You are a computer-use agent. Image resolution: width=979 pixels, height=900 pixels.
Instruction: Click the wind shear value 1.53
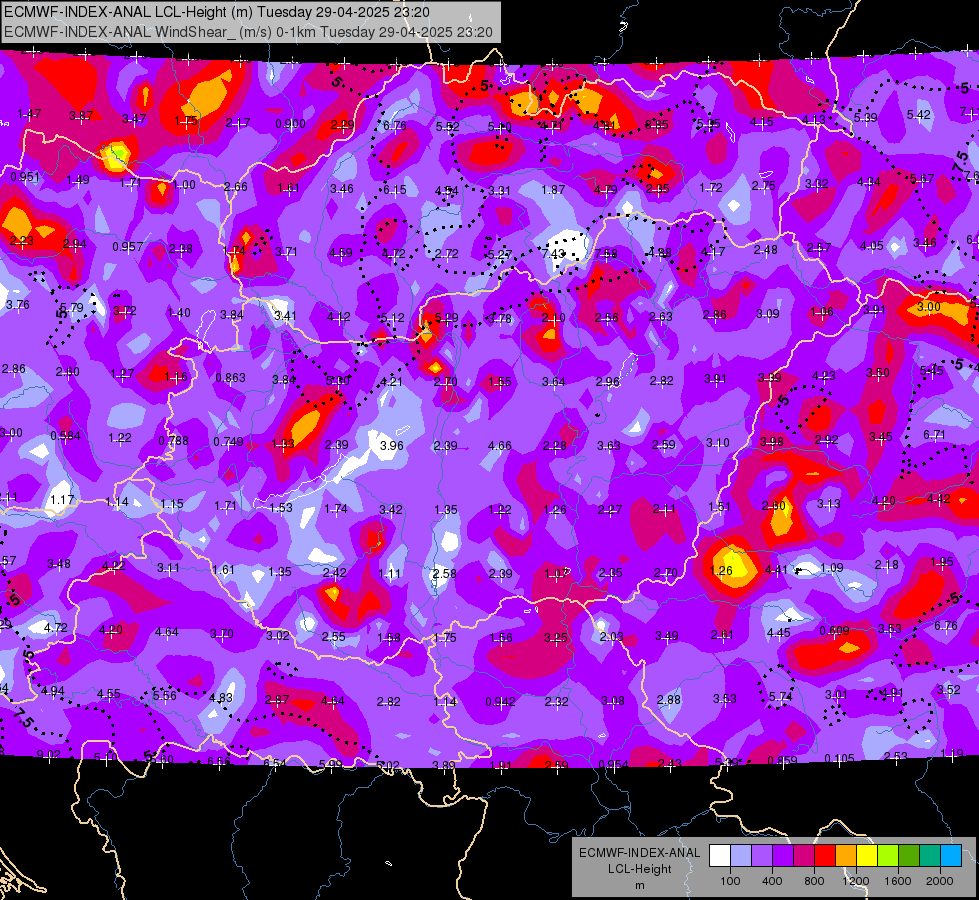(281, 507)
